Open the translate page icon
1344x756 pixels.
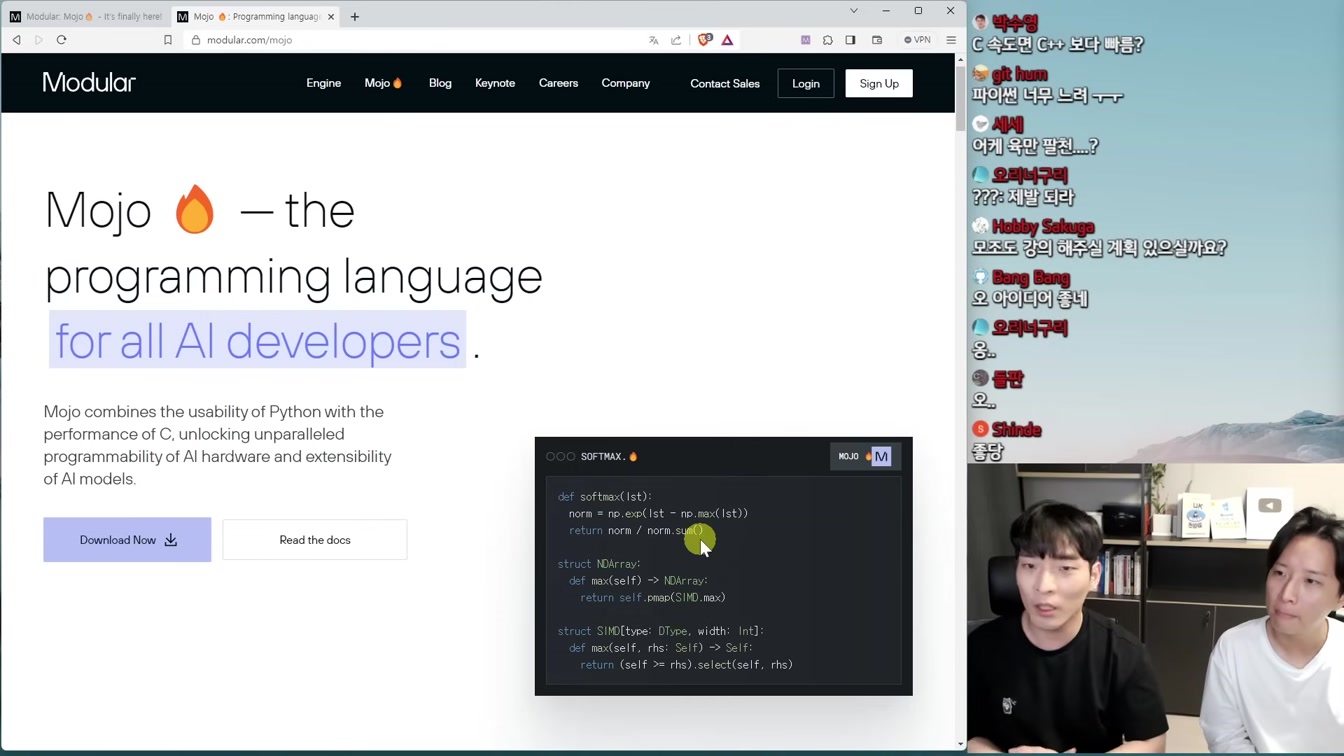click(x=654, y=40)
